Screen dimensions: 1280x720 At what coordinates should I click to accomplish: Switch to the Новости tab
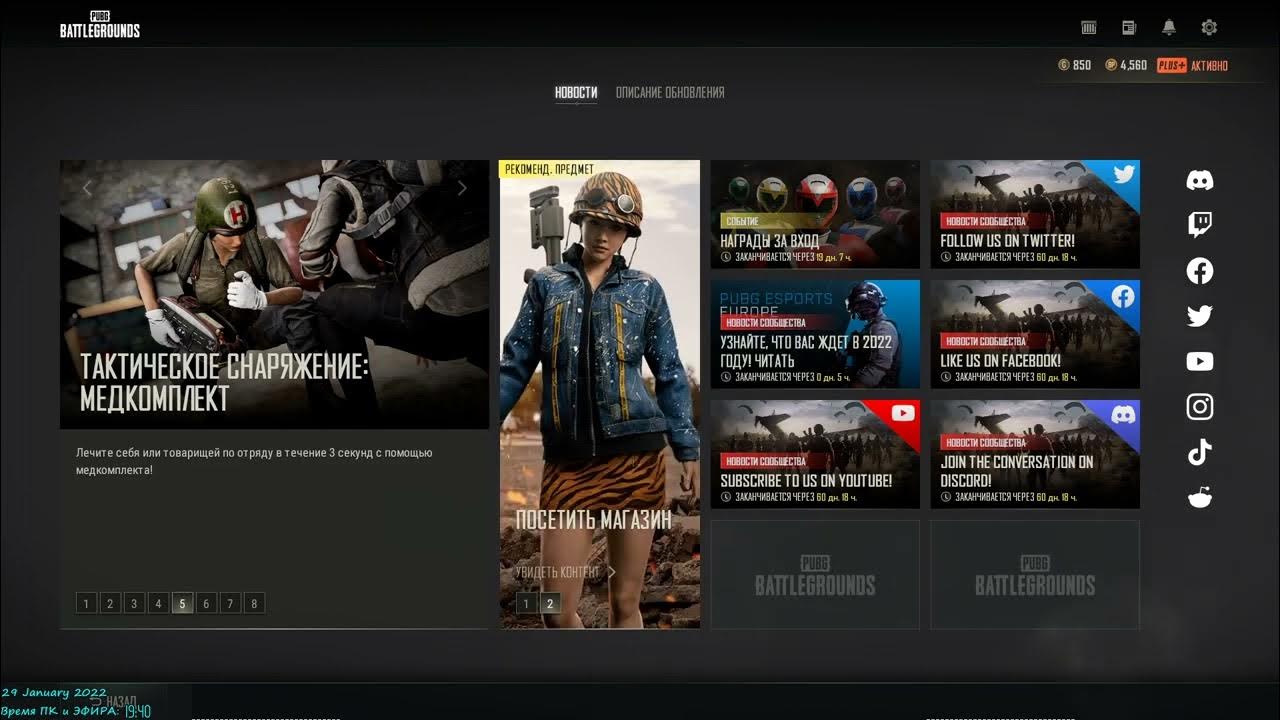[576, 92]
